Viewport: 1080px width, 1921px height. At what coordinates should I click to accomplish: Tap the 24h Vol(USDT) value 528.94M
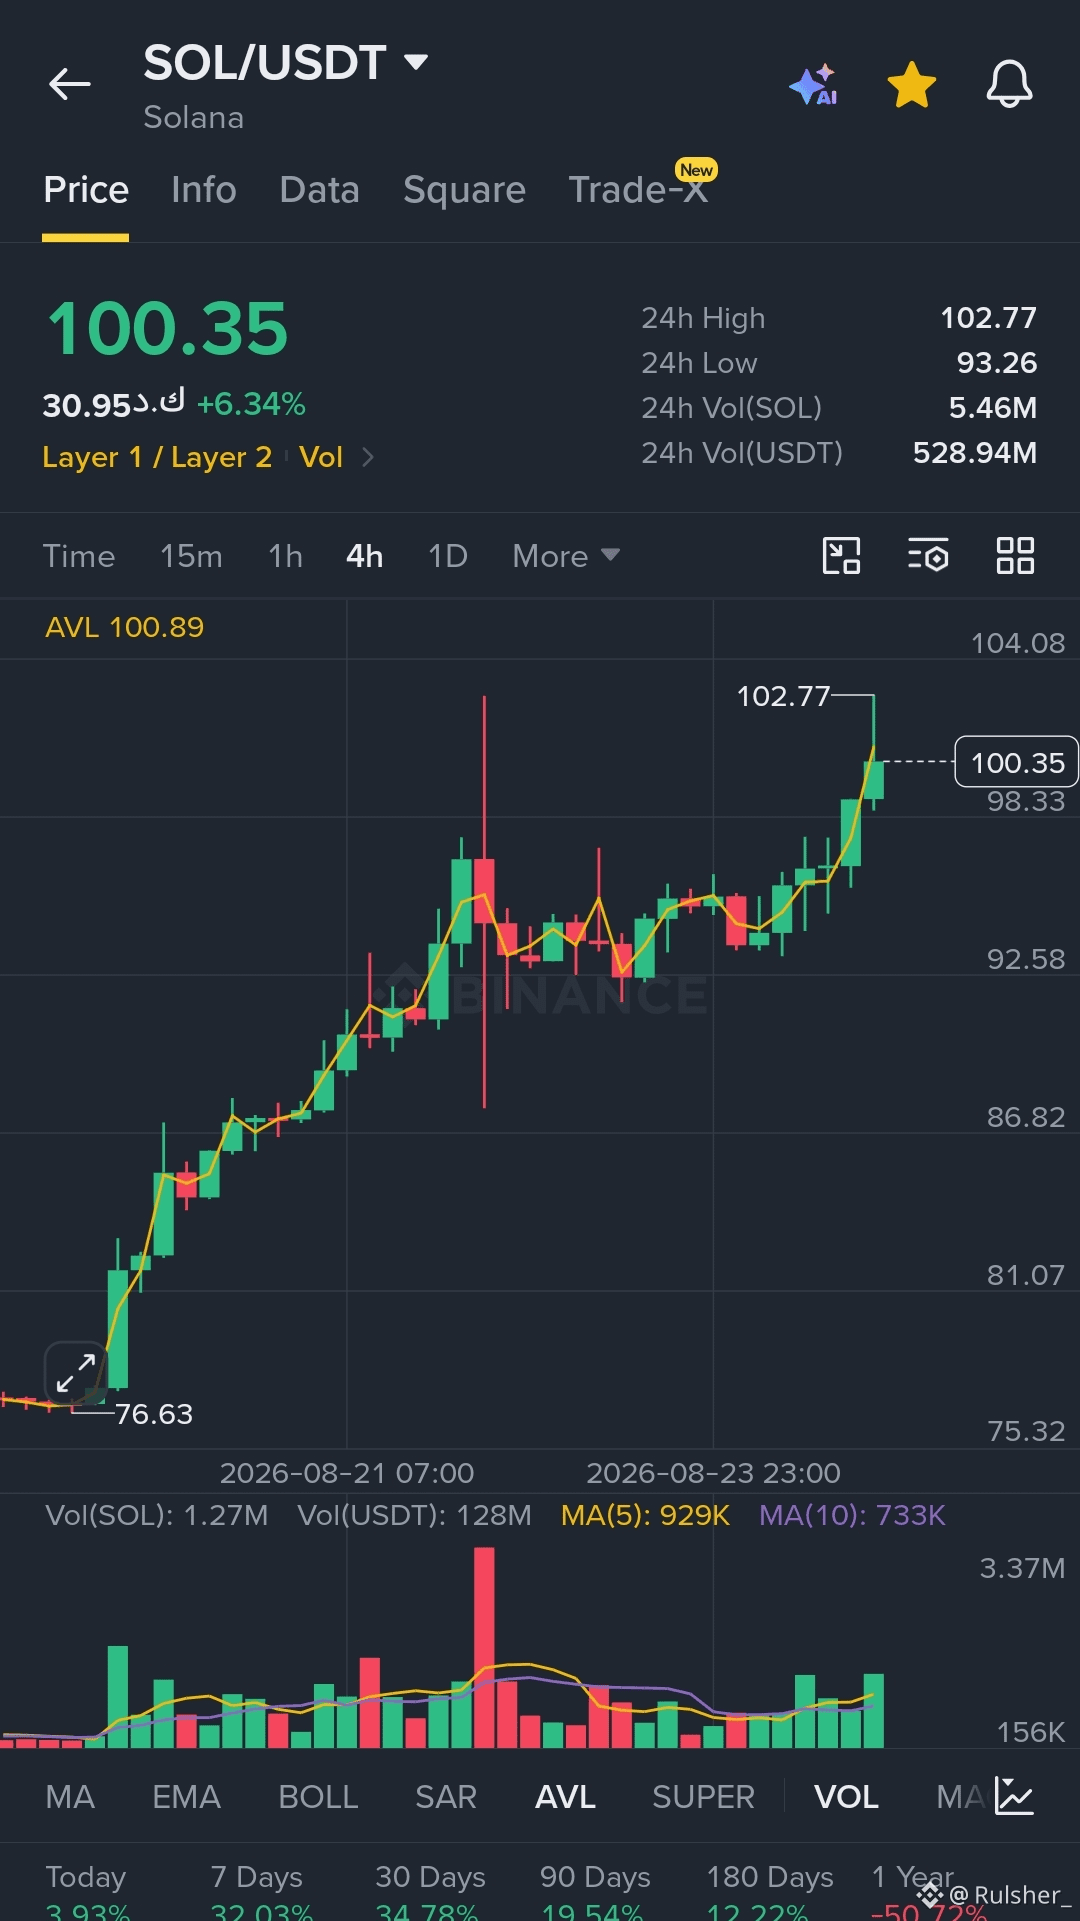(x=974, y=453)
